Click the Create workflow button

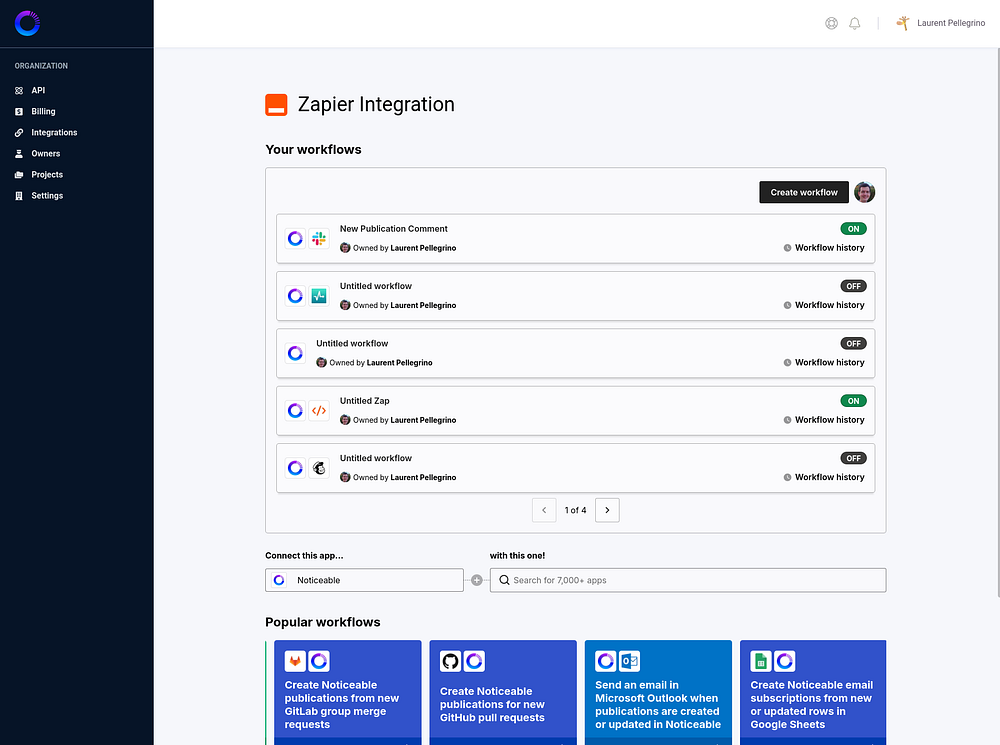804,192
